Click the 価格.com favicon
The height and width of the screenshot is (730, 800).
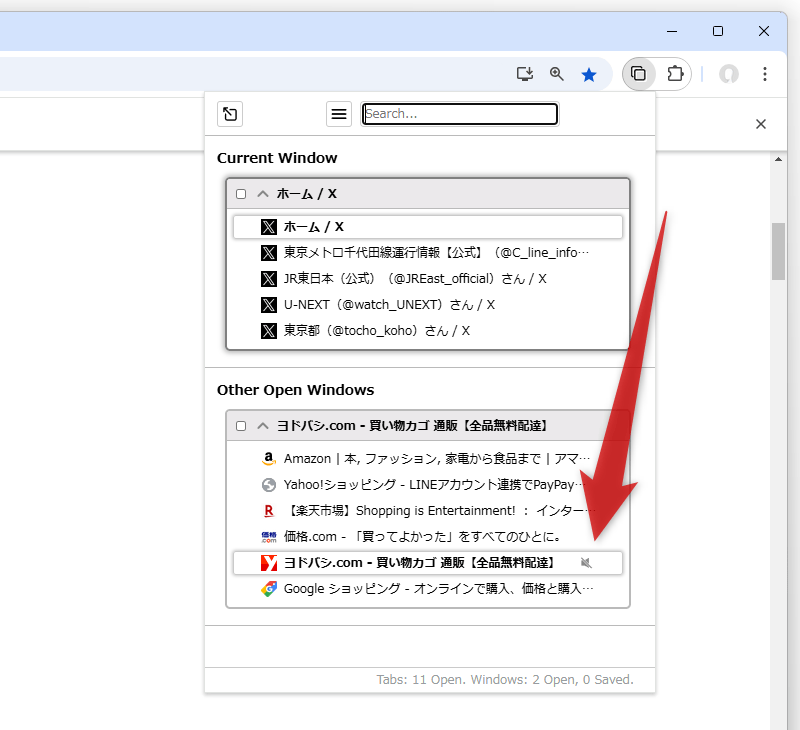pos(269,537)
